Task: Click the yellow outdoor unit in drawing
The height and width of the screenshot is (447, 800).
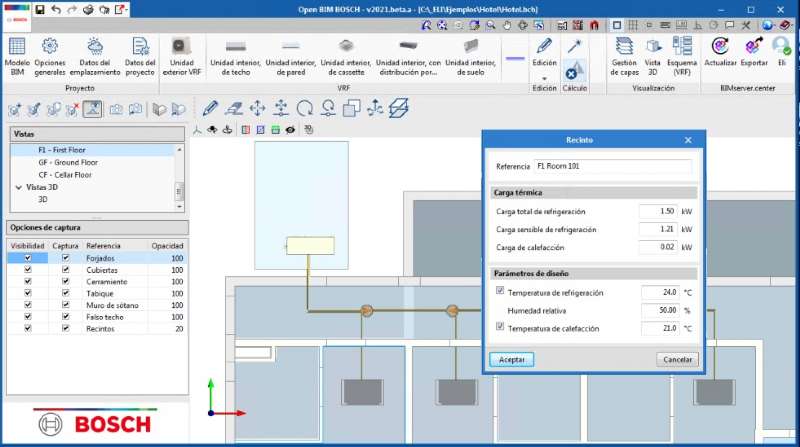Action: pyautogui.click(x=310, y=245)
